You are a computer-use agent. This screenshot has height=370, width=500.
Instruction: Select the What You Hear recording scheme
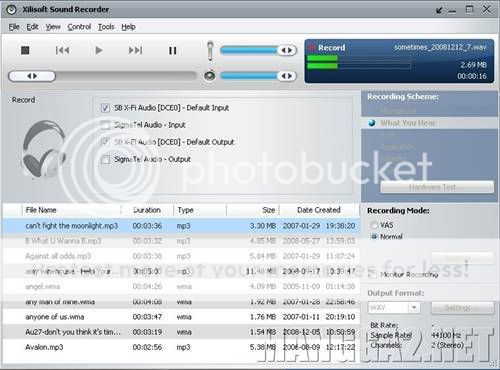pos(407,123)
